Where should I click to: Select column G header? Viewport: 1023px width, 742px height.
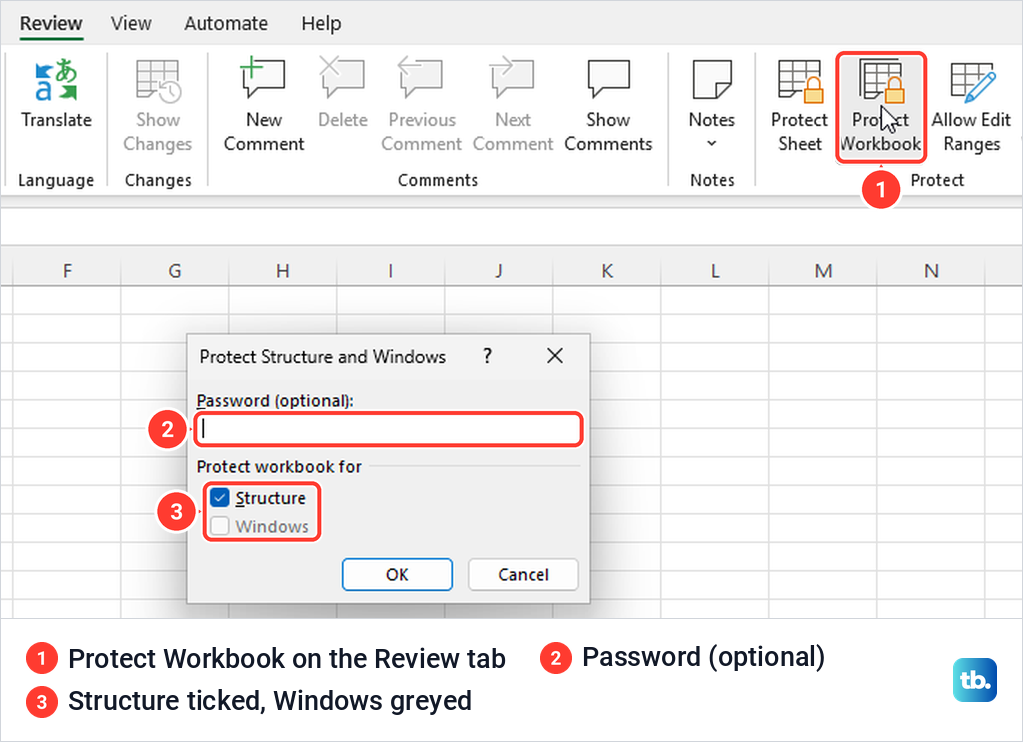click(175, 271)
